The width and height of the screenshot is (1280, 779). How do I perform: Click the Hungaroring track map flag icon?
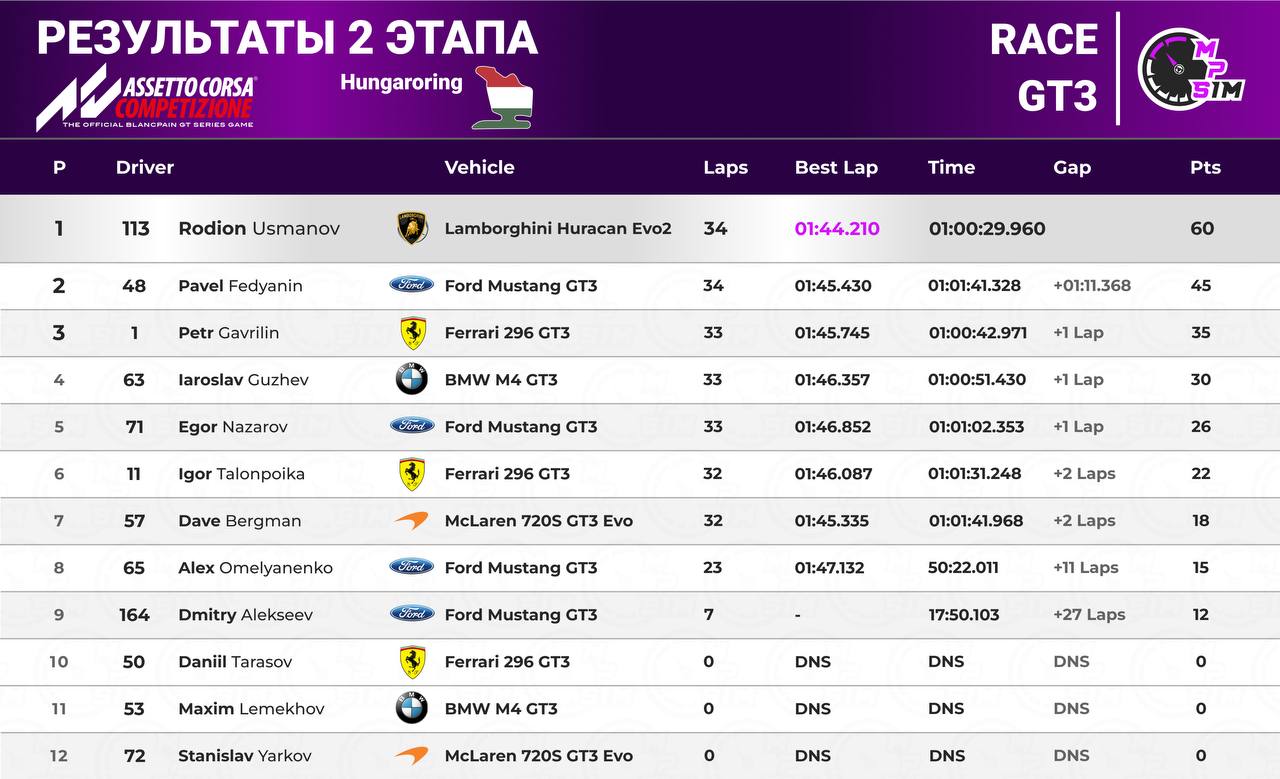[503, 97]
